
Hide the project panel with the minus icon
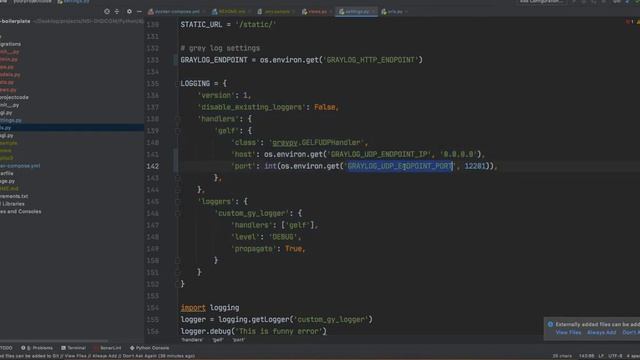(x=139, y=11)
